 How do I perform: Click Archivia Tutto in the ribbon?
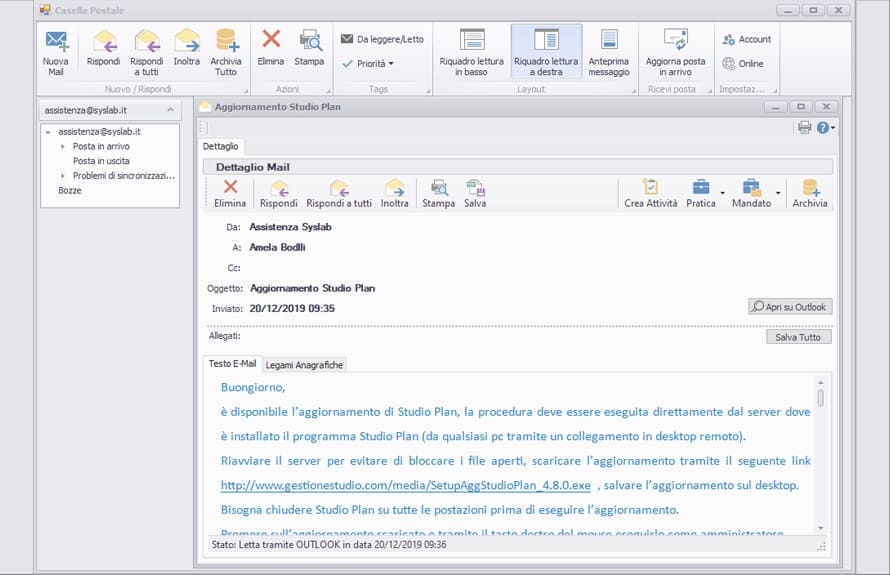[226, 42]
